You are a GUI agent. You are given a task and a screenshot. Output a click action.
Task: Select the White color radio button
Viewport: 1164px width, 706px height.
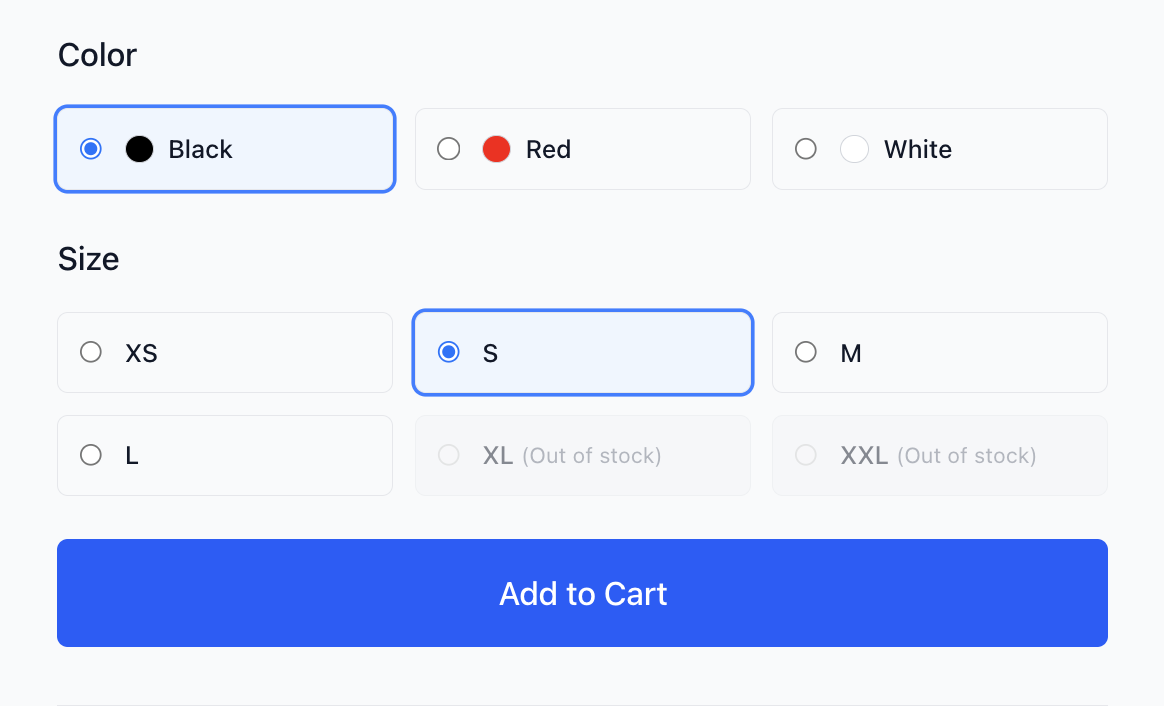(x=806, y=149)
